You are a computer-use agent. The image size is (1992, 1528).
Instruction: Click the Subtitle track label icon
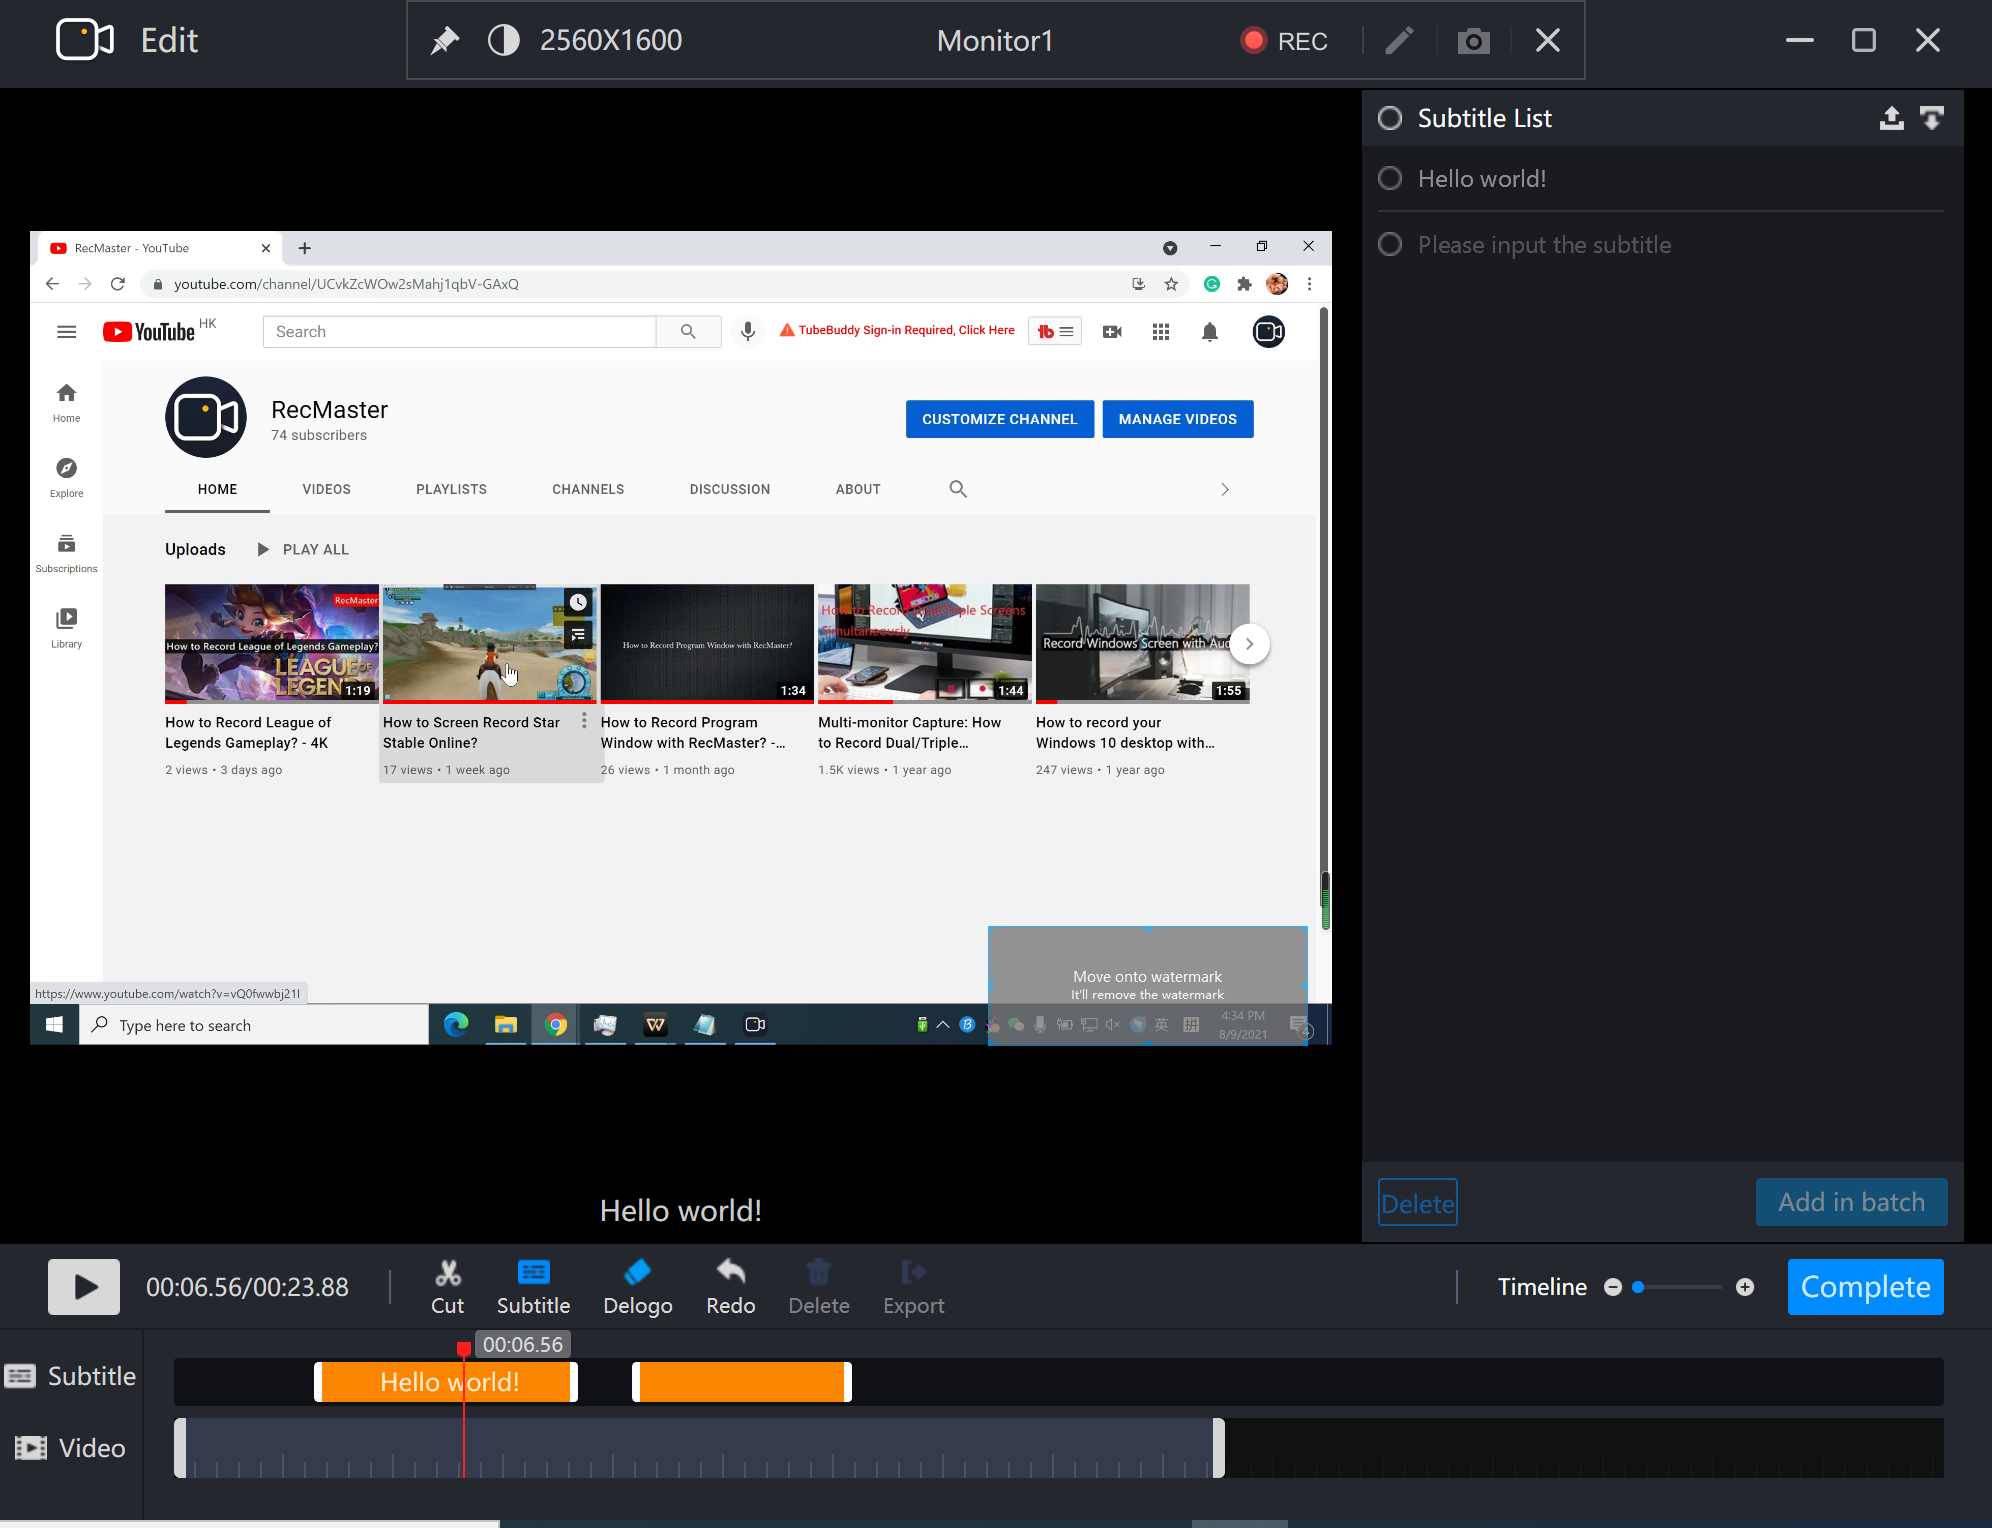[20, 1376]
